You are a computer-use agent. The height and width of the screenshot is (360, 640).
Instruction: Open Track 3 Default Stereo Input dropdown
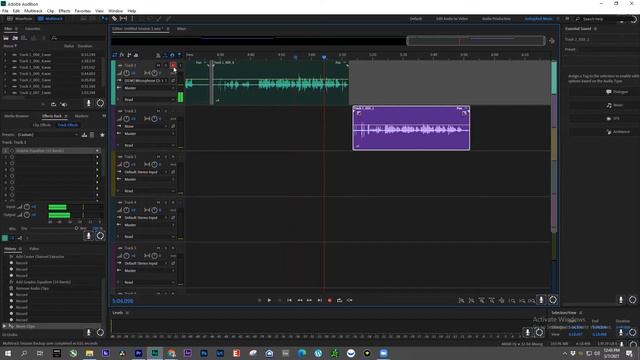click(x=146, y=172)
